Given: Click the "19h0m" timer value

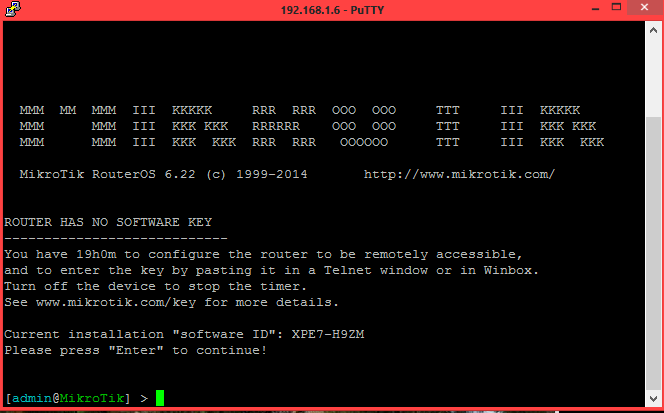Looking at the screenshot, I should [x=96, y=254].
